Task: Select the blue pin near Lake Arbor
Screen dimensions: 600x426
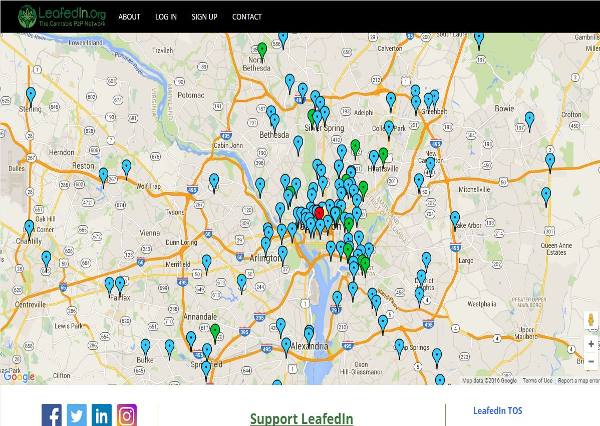Action: (455, 219)
